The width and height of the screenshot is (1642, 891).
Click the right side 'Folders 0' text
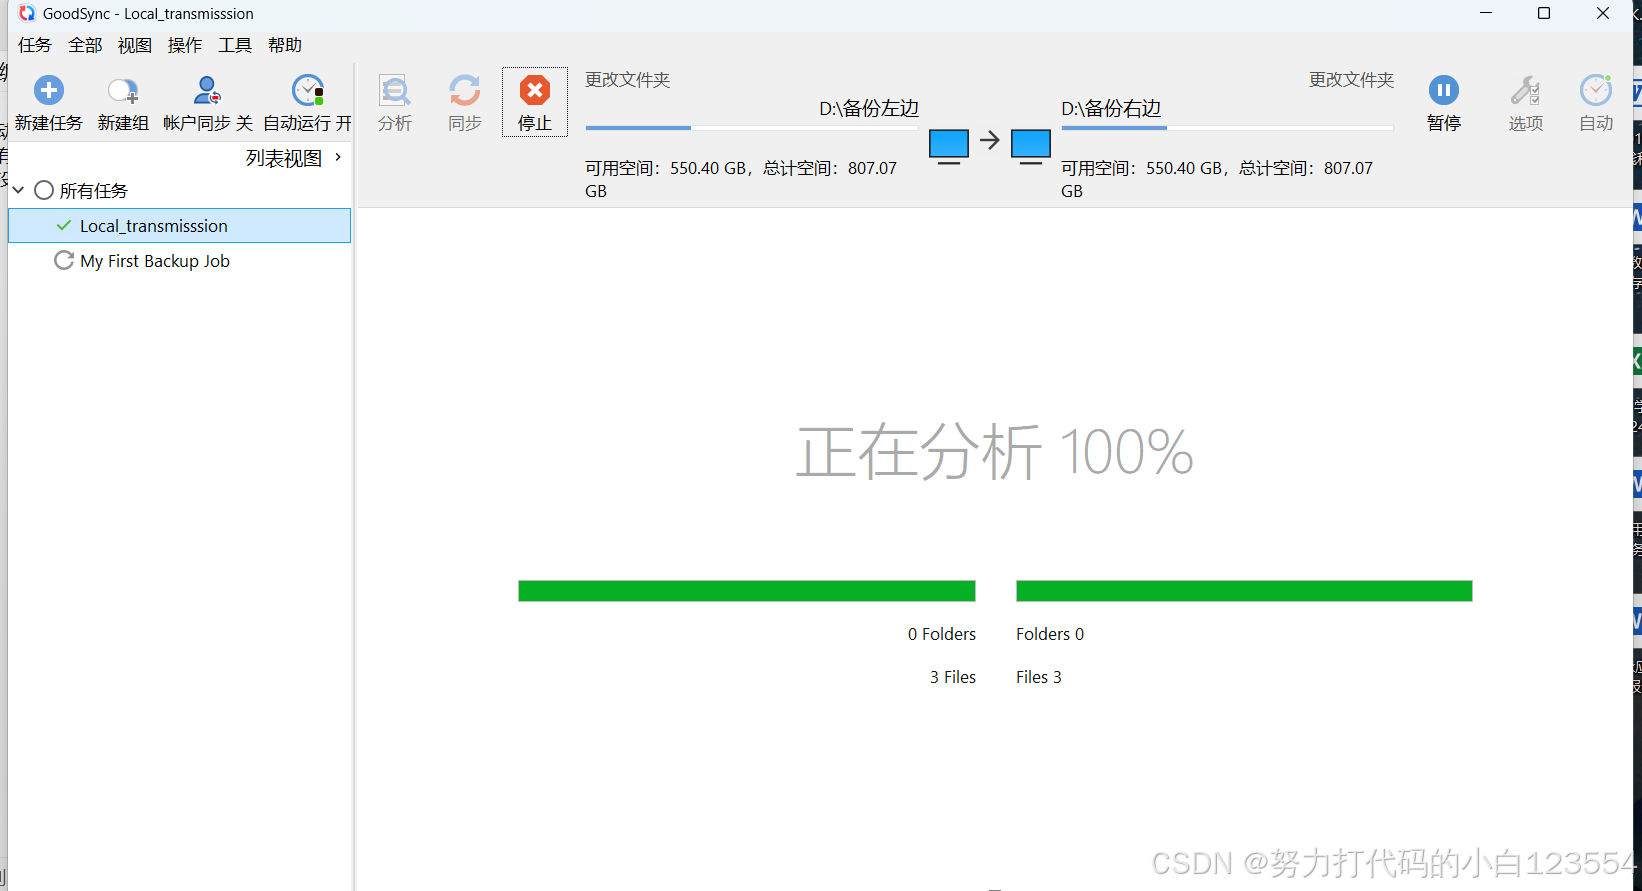[1050, 634]
